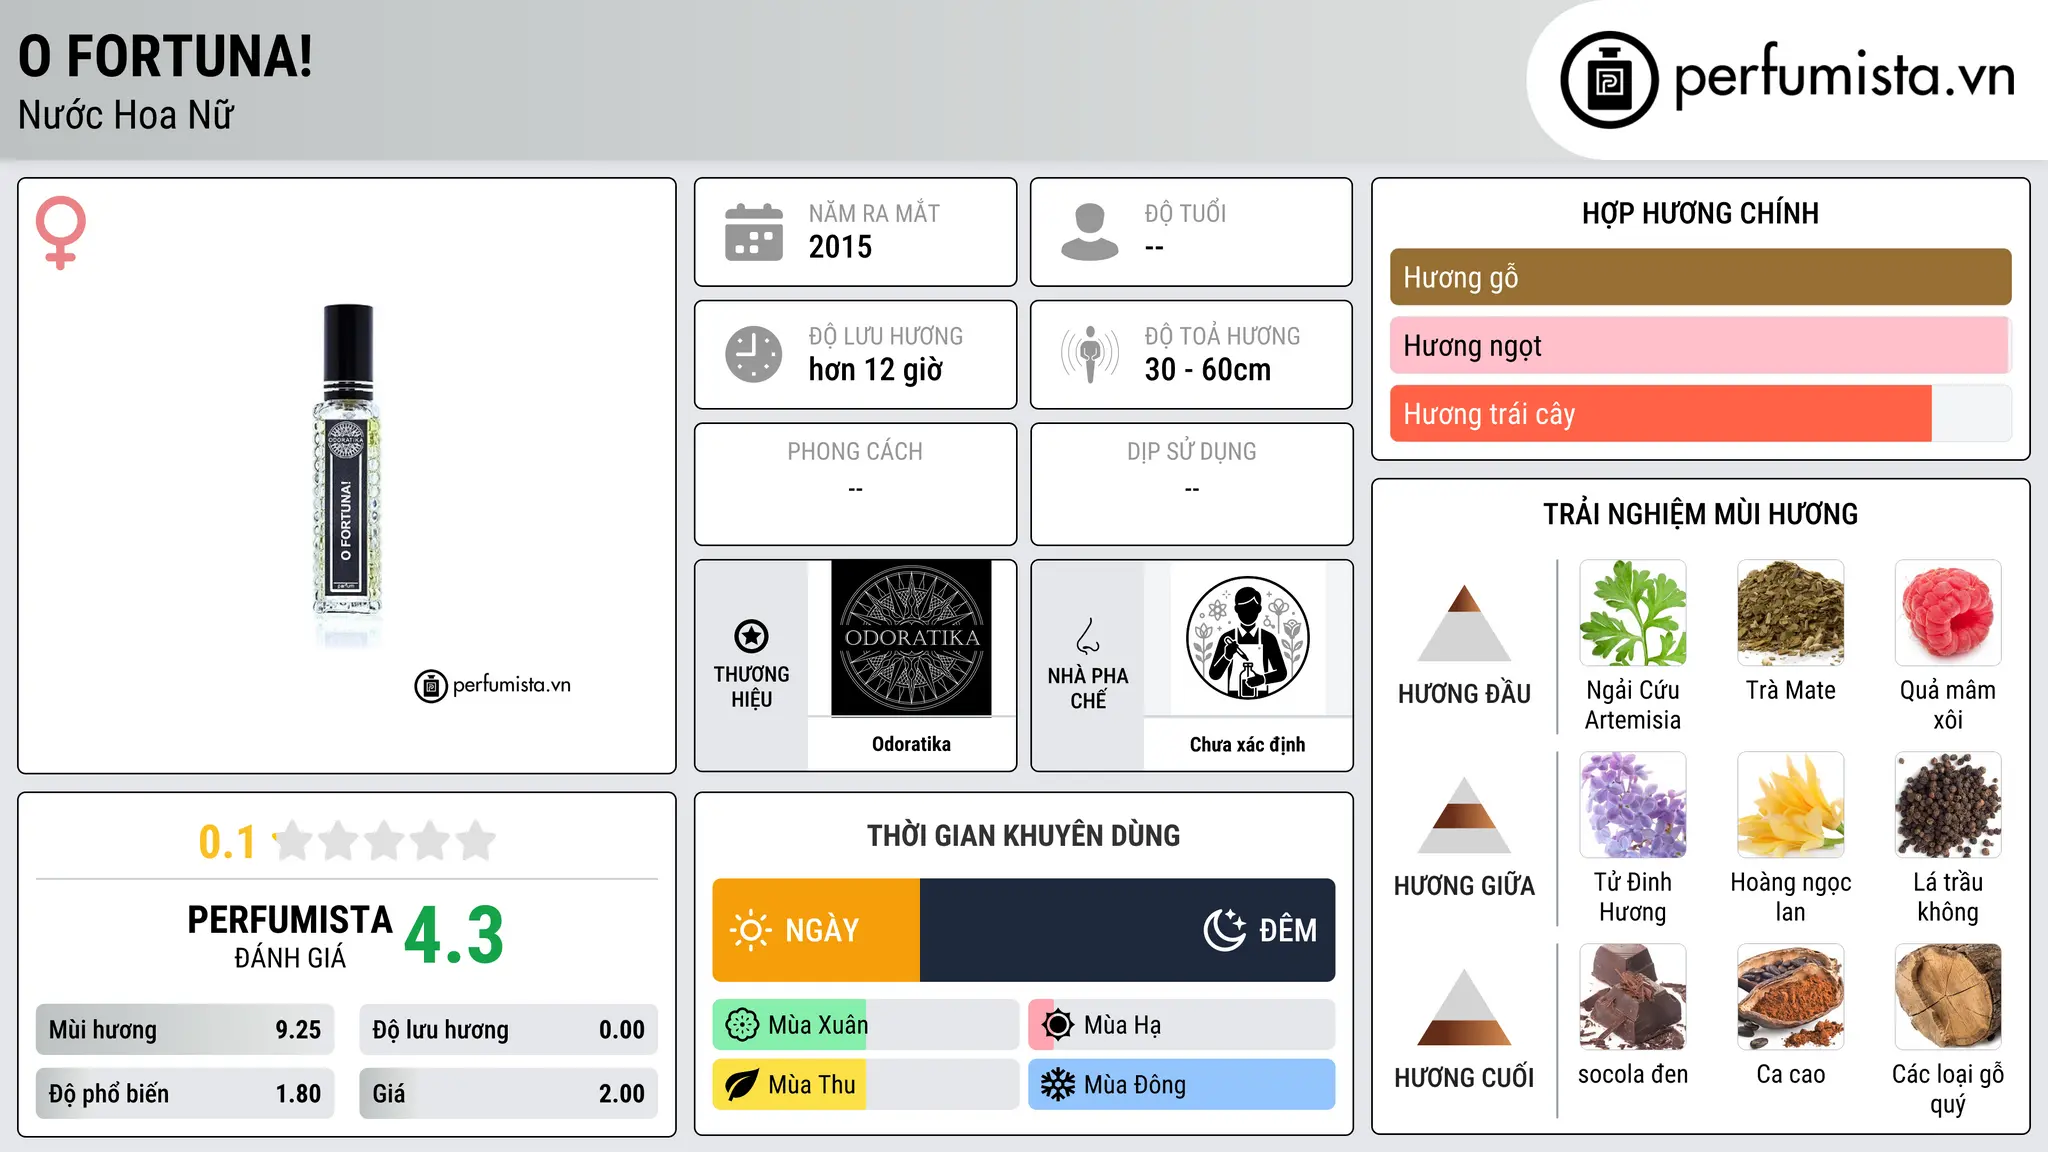This screenshot has height=1152, width=2048.
Task: Click the star rating icons next to 0.1
Action: coord(385,841)
